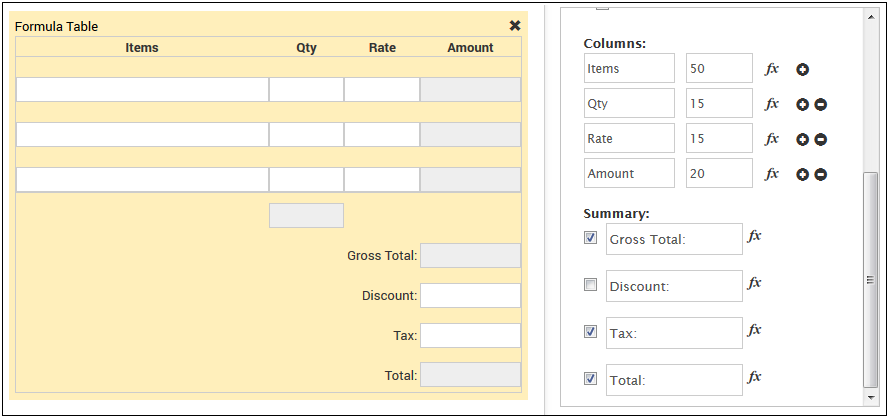Click the Total summary label text field

click(x=674, y=380)
